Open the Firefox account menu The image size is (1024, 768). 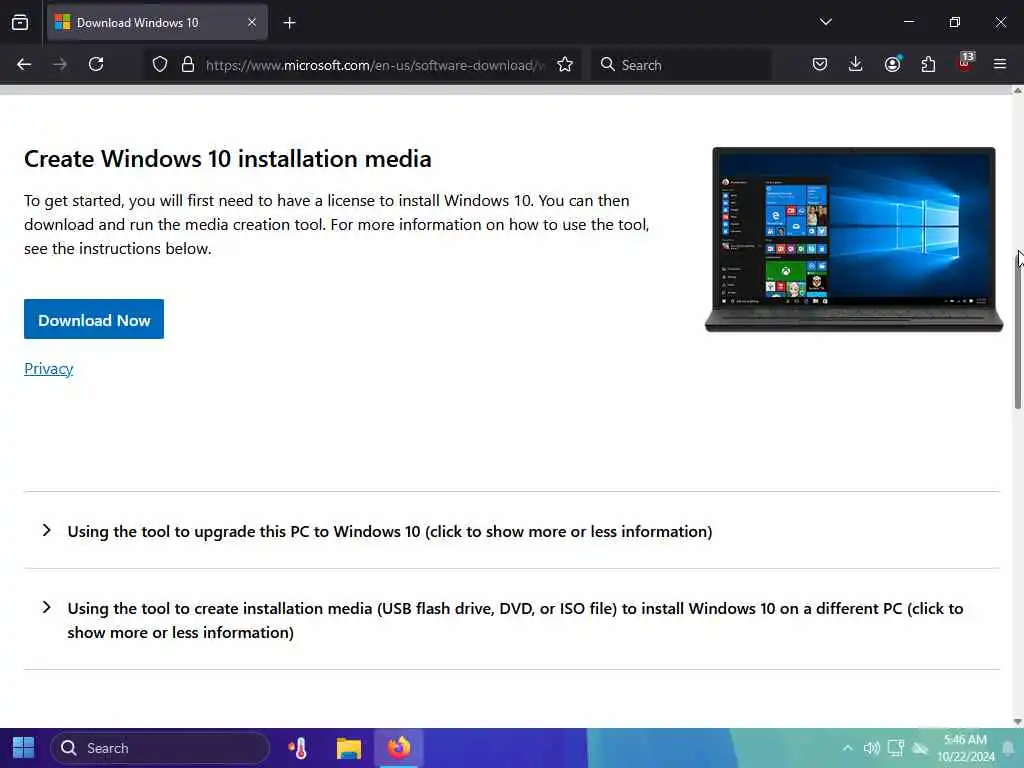[x=892, y=64]
